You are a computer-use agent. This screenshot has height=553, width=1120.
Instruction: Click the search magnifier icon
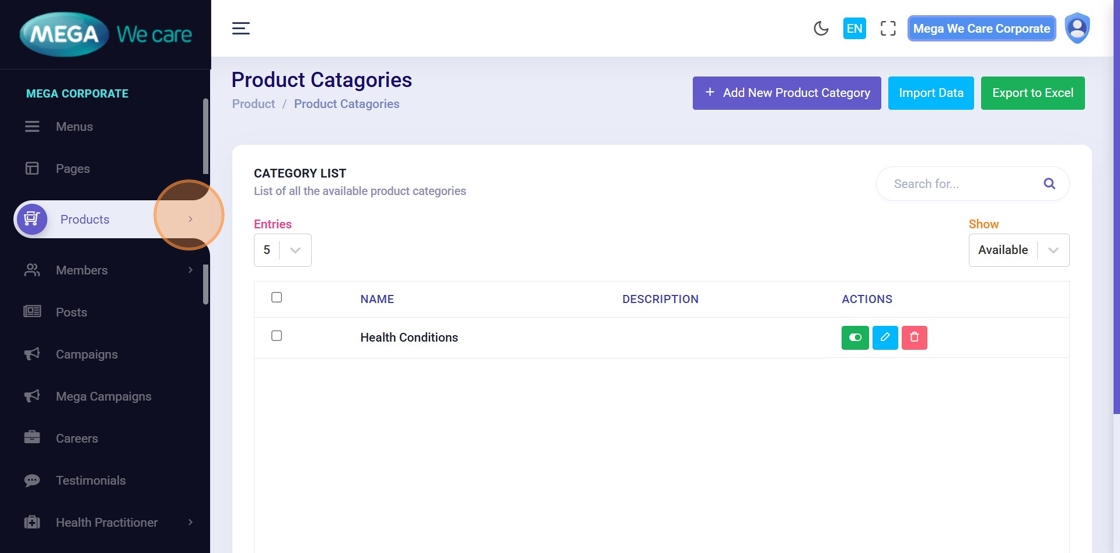tap(1049, 184)
